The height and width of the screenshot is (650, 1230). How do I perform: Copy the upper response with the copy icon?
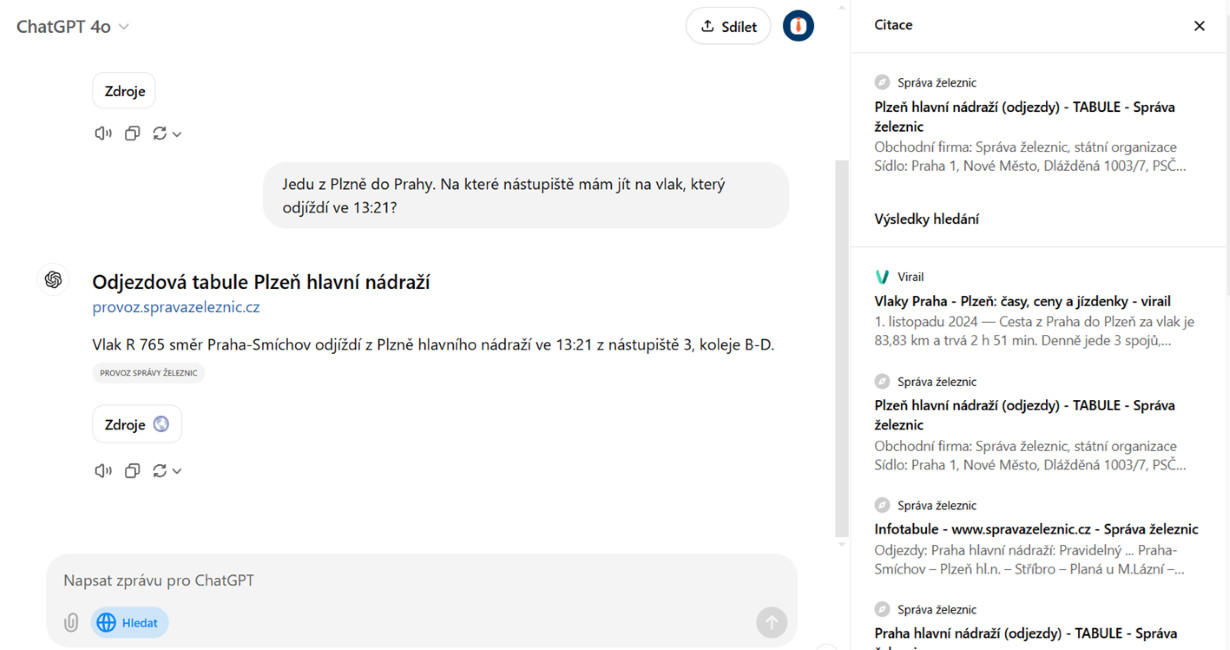click(x=132, y=133)
